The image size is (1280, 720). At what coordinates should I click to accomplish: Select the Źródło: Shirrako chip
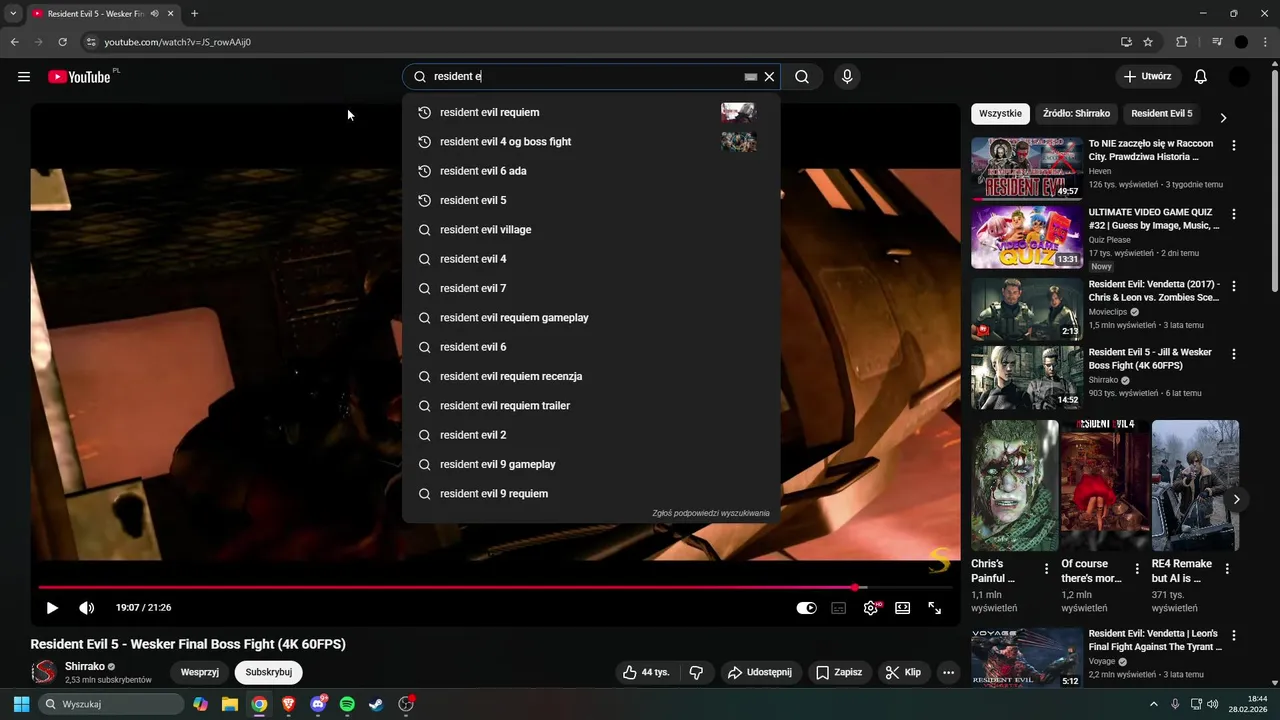pyautogui.click(x=1076, y=114)
